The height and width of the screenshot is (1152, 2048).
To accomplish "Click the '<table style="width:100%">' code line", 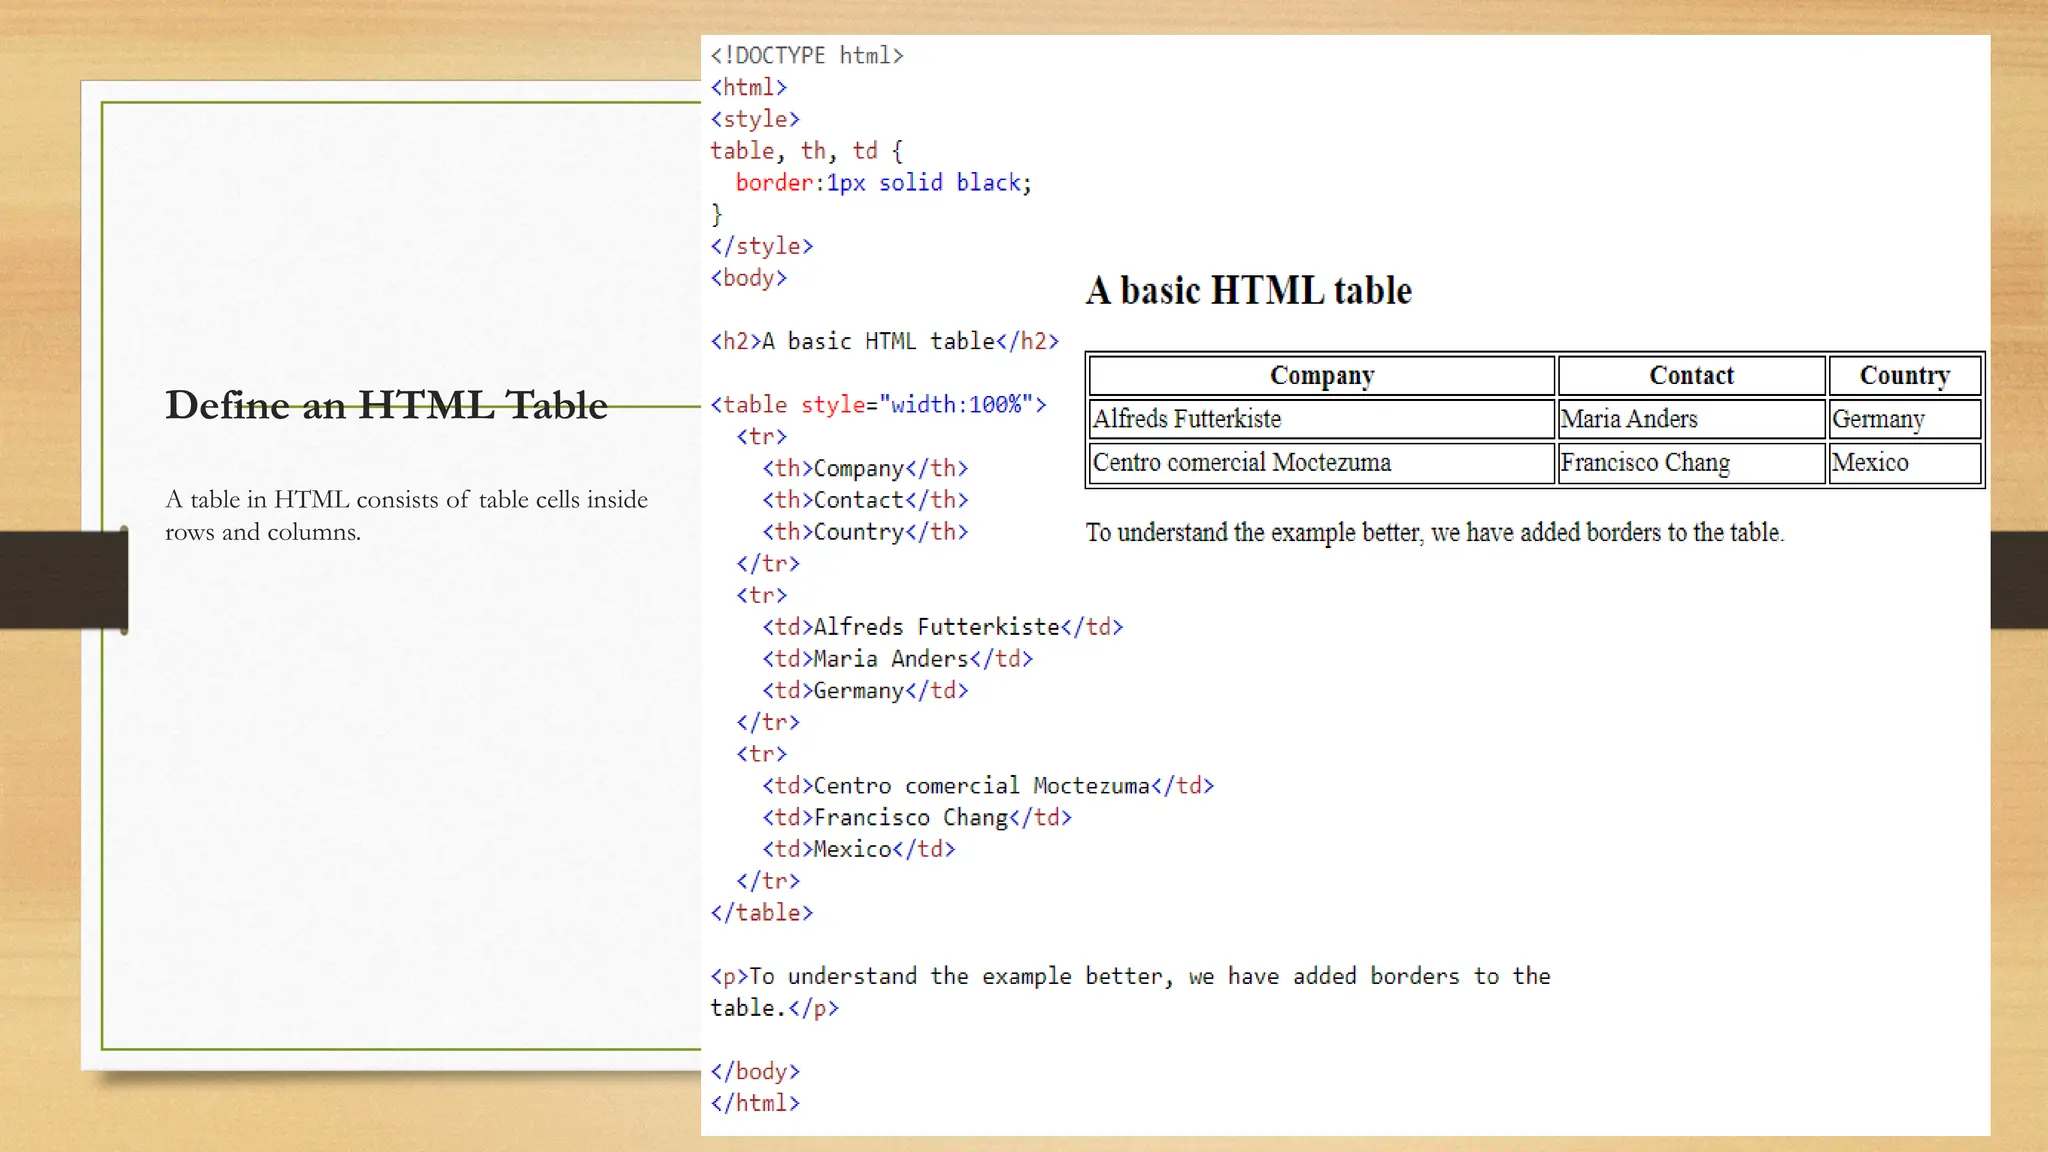I will click(x=878, y=405).
